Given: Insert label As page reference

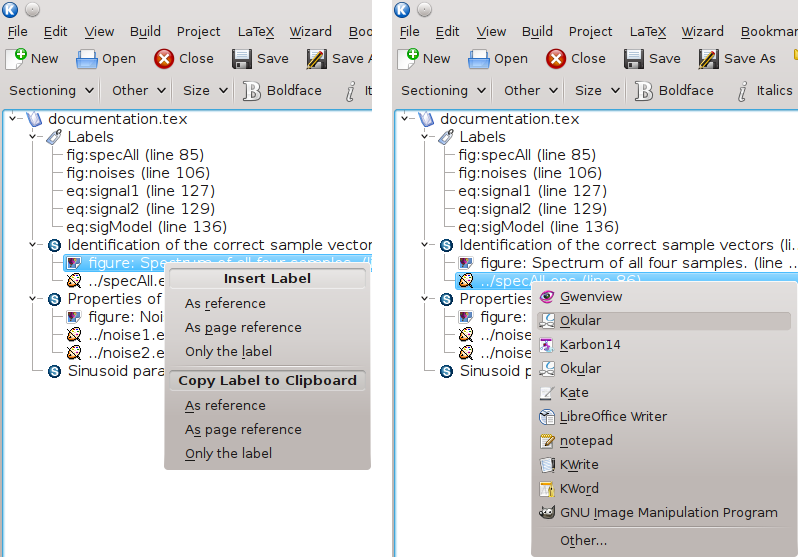Looking at the screenshot, I should (x=267, y=327).
